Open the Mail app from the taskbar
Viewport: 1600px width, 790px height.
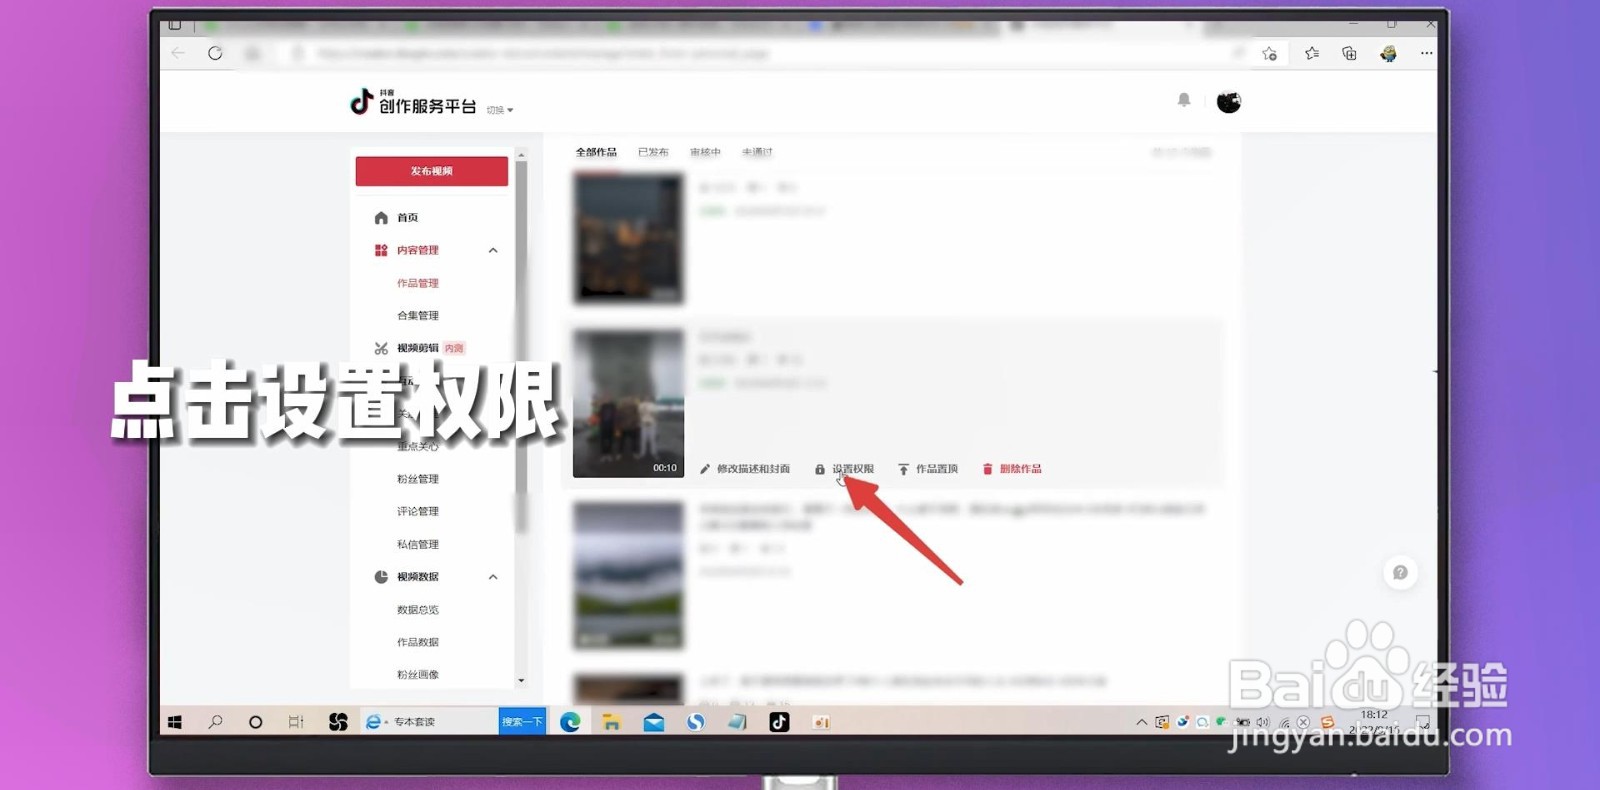point(654,722)
